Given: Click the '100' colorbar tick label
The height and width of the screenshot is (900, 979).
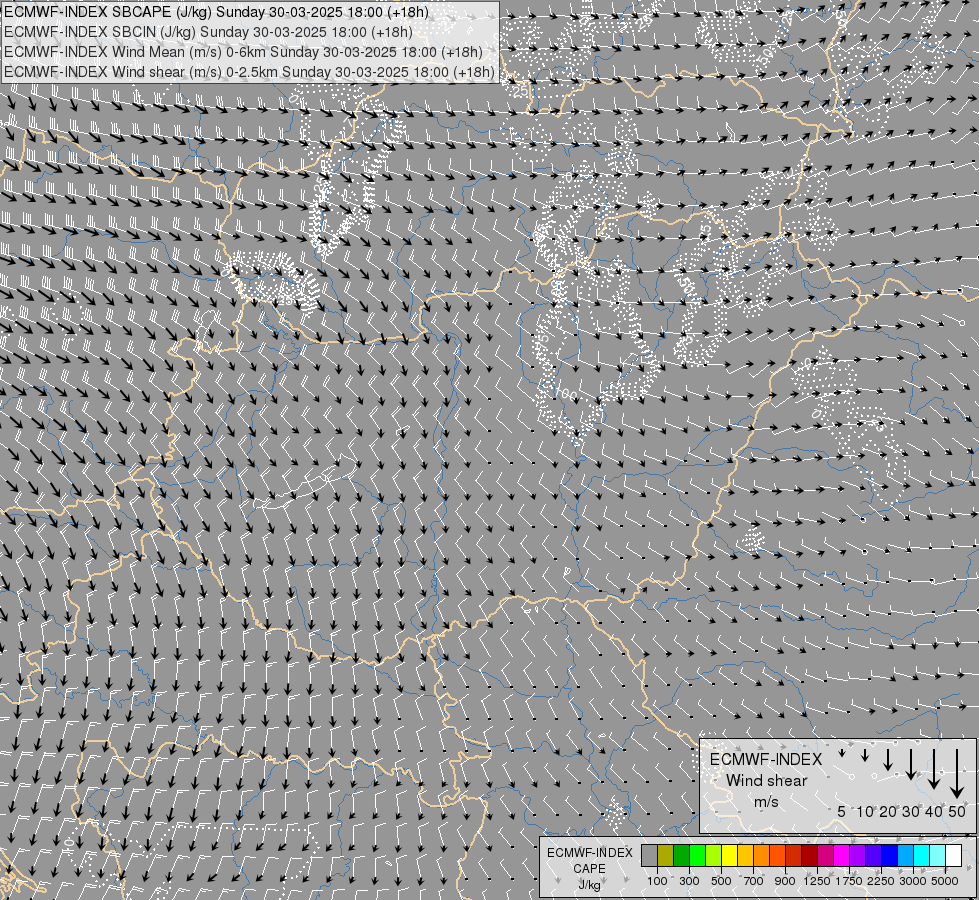Looking at the screenshot, I should [x=657, y=881].
